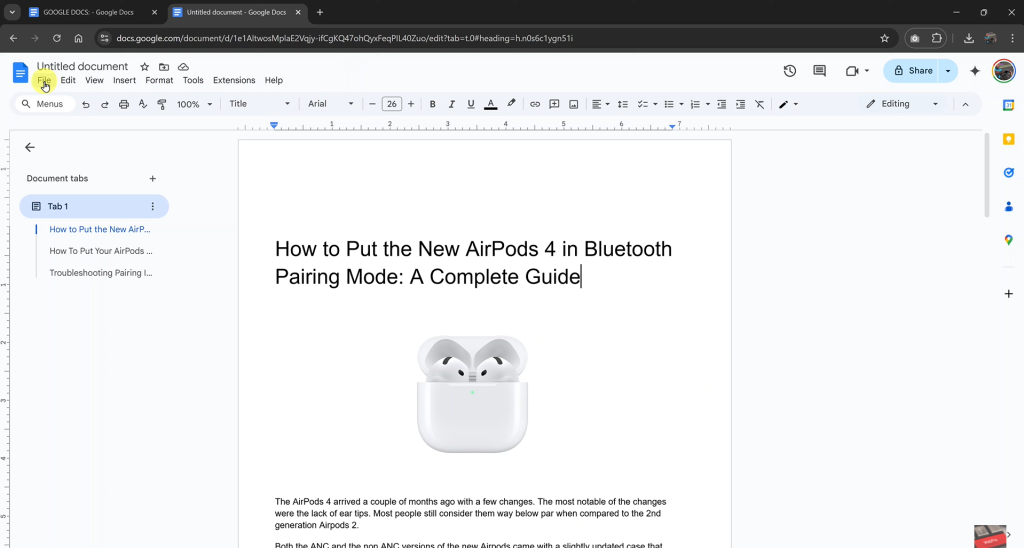The width and height of the screenshot is (1024, 548).
Task: Open the highlight color marker
Action: coord(511,104)
